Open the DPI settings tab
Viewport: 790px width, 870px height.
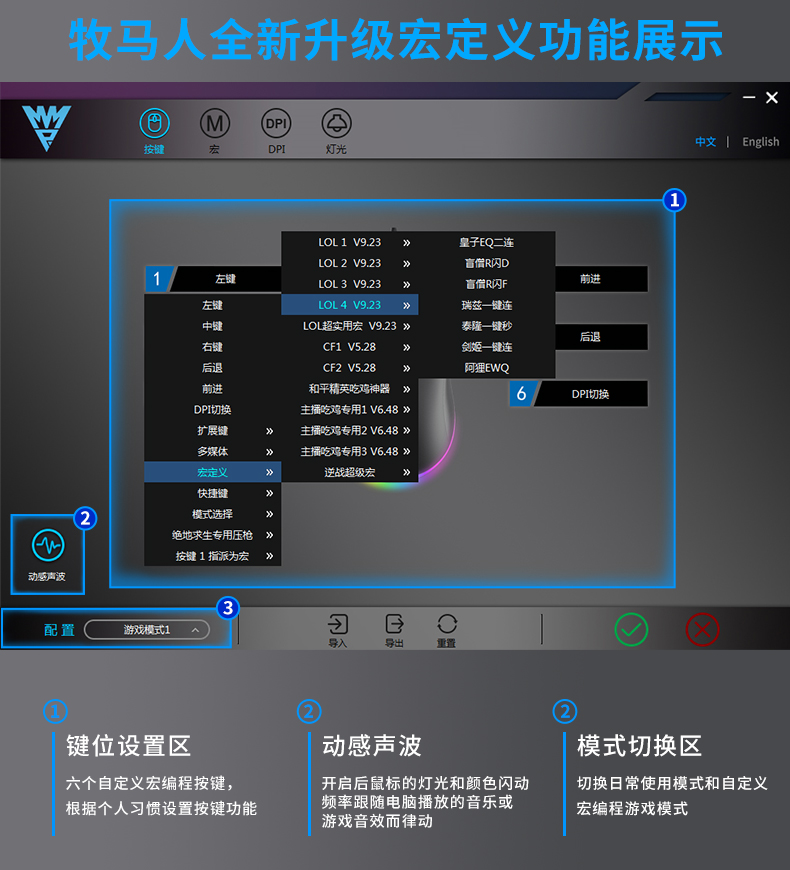[276, 131]
